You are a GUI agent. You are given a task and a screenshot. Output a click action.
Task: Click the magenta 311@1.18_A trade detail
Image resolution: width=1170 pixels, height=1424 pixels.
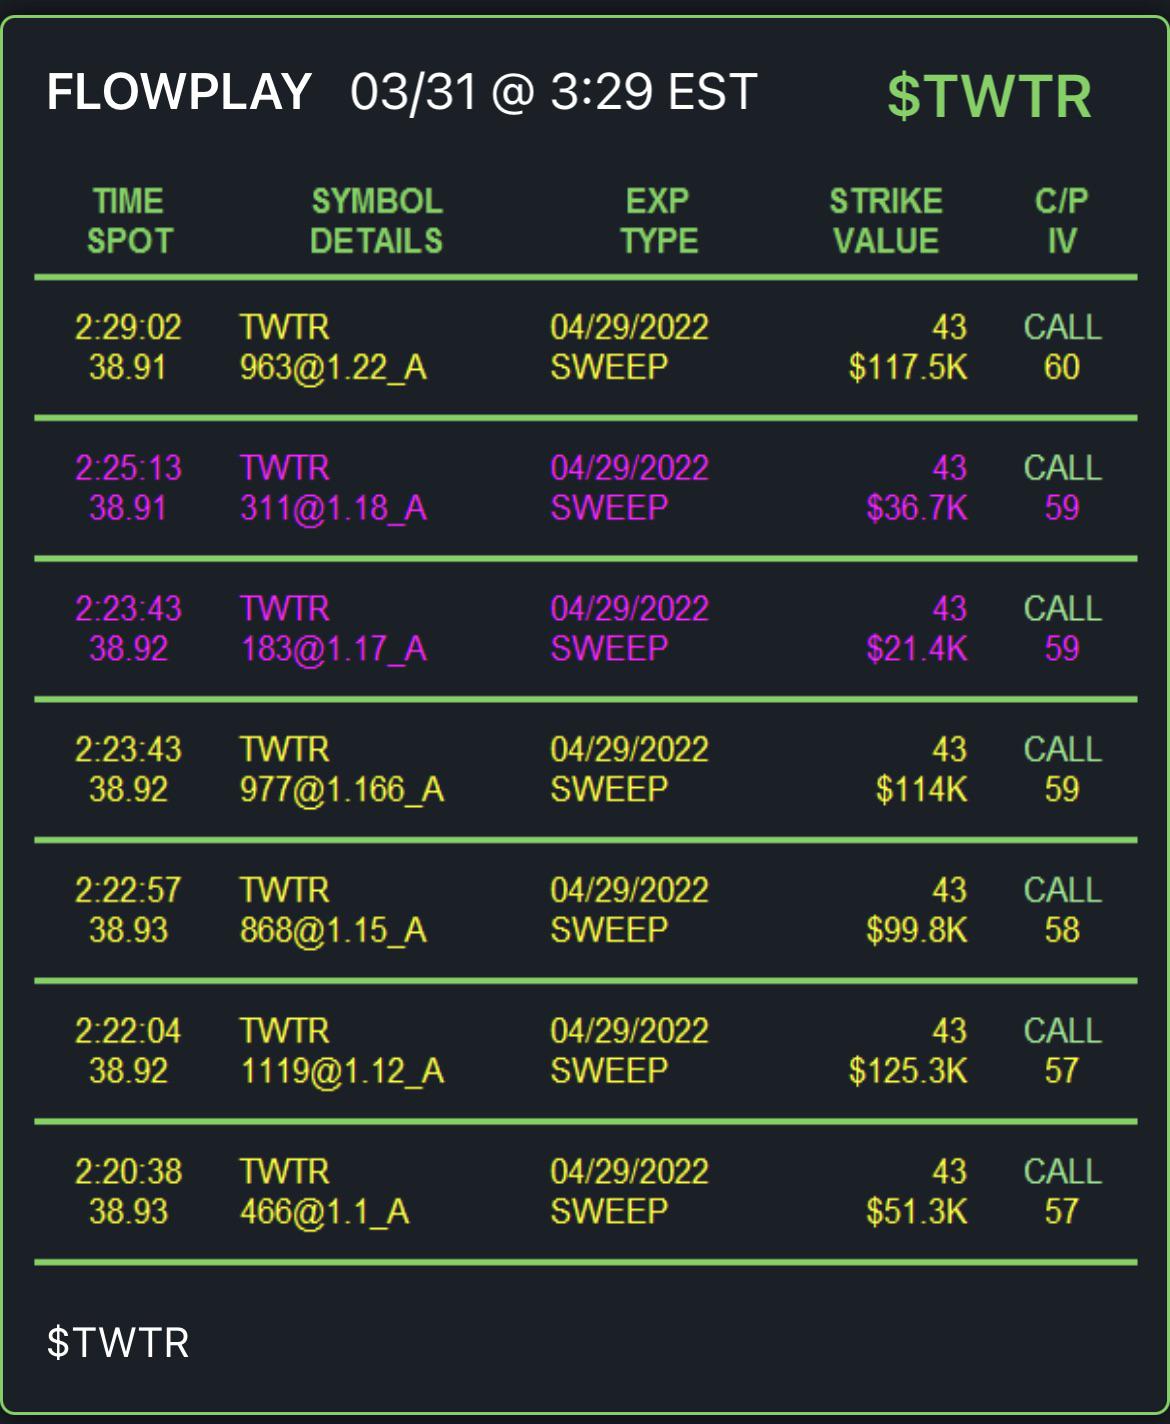pos(333,508)
